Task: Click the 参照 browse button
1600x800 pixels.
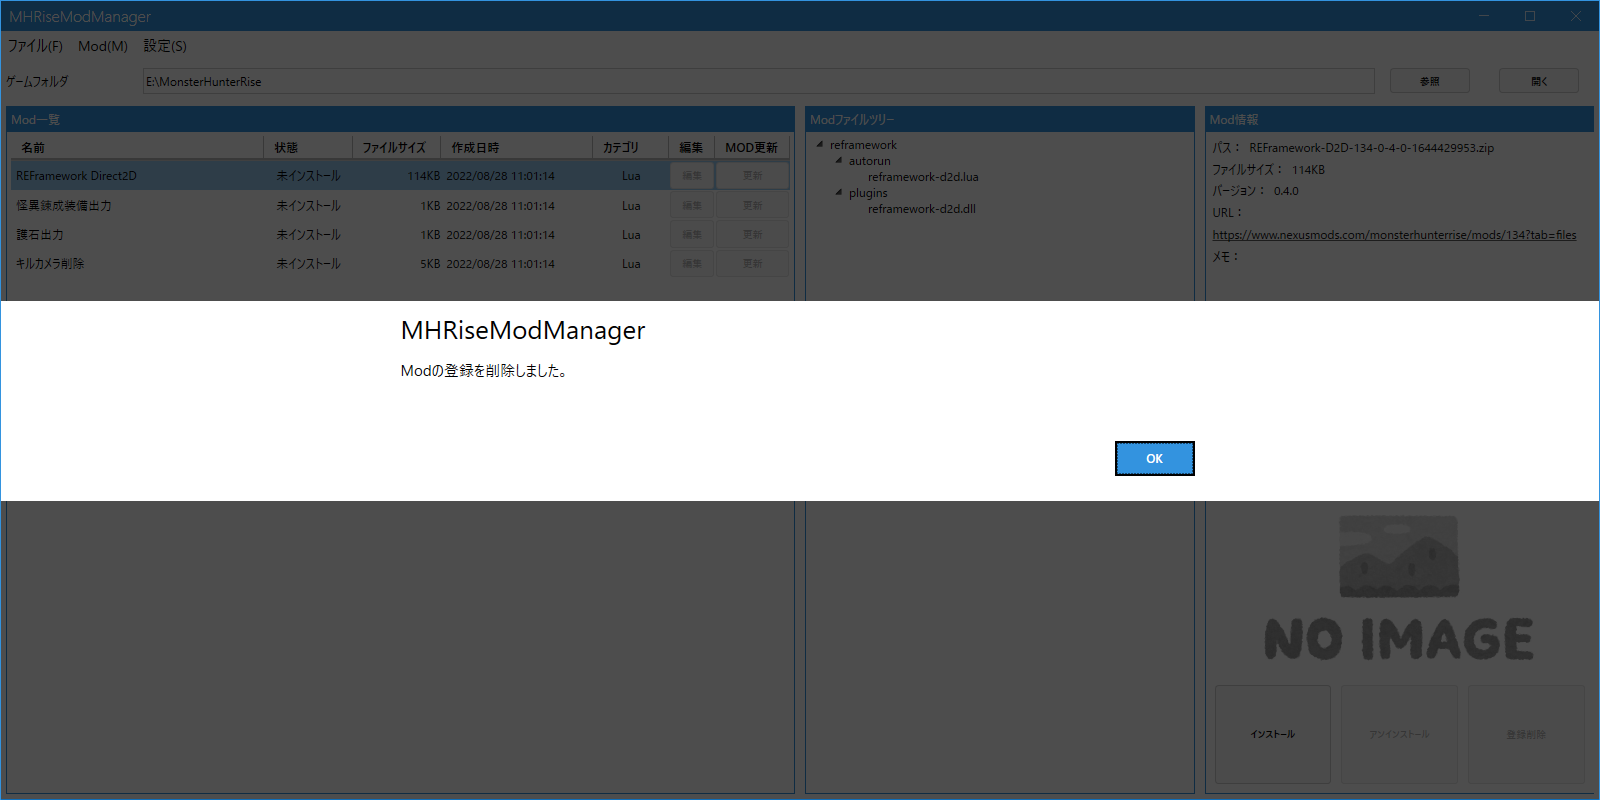Action: click(1429, 81)
